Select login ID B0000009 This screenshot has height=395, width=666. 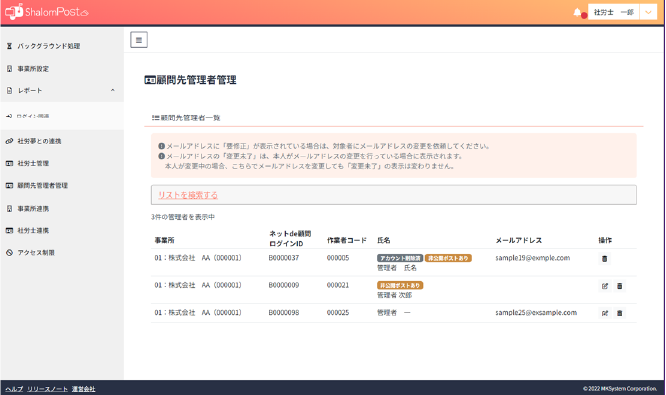(x=284, y=285)
